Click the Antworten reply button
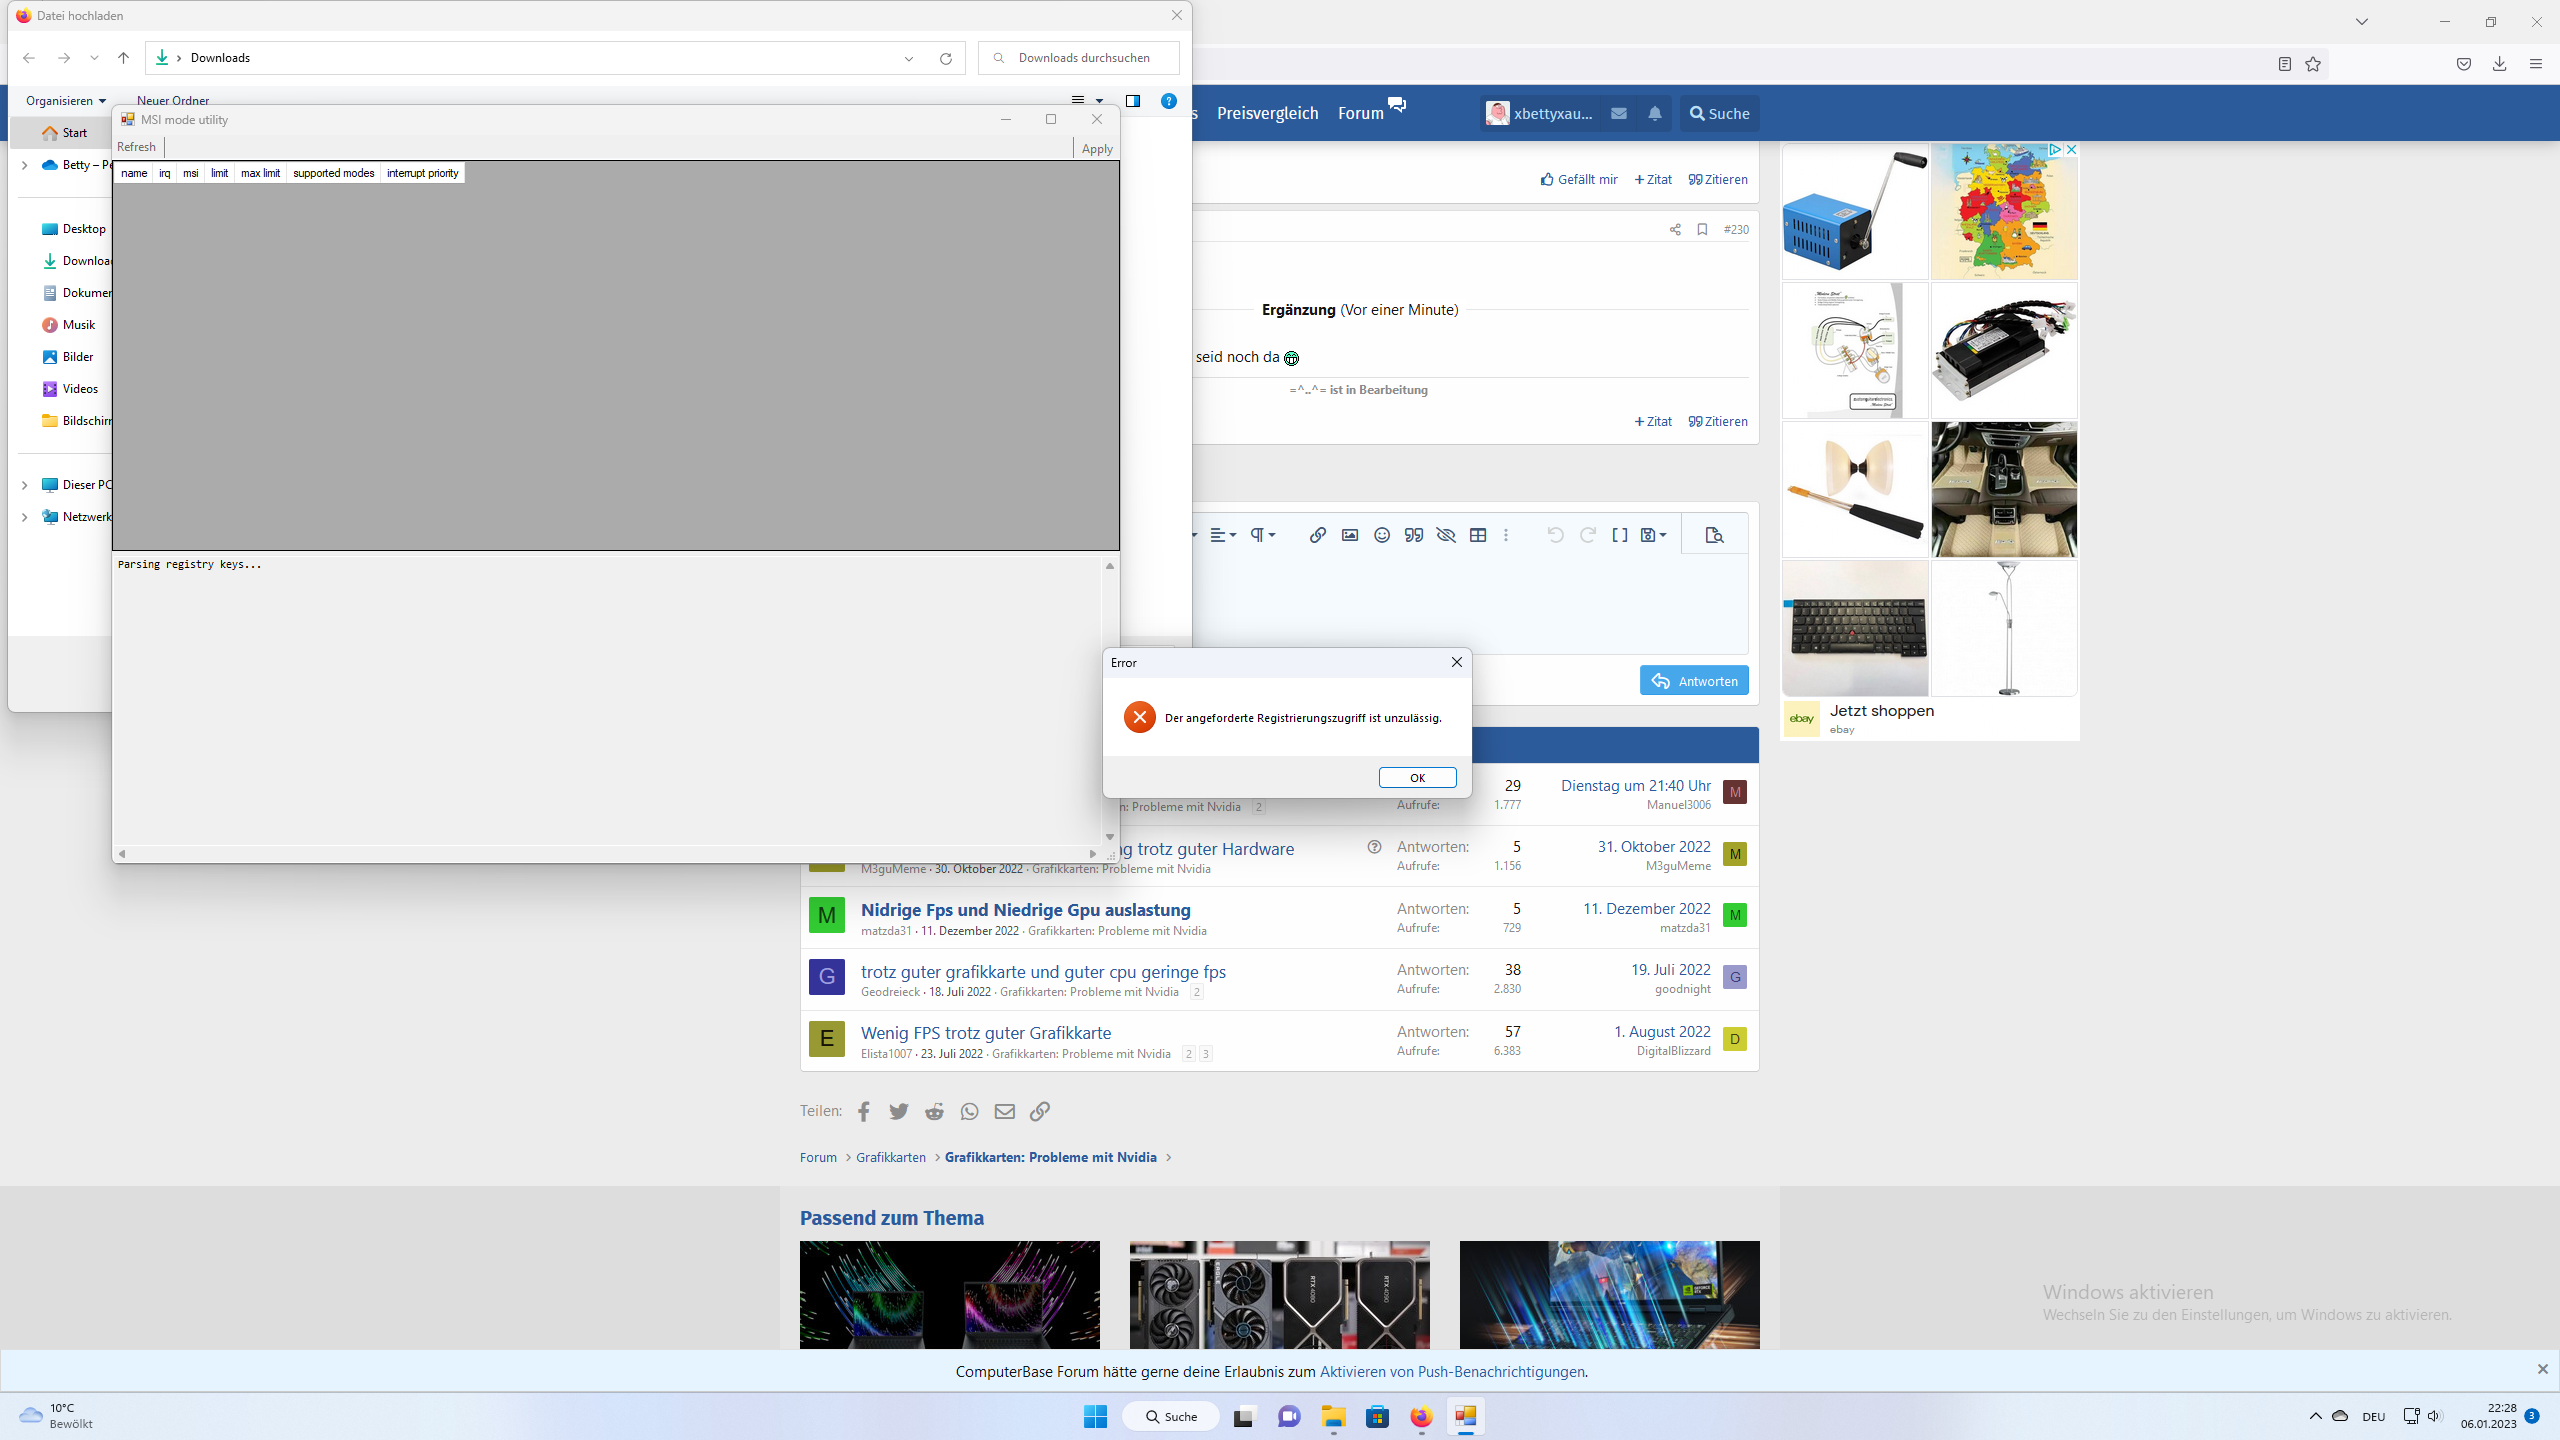 1694,681
